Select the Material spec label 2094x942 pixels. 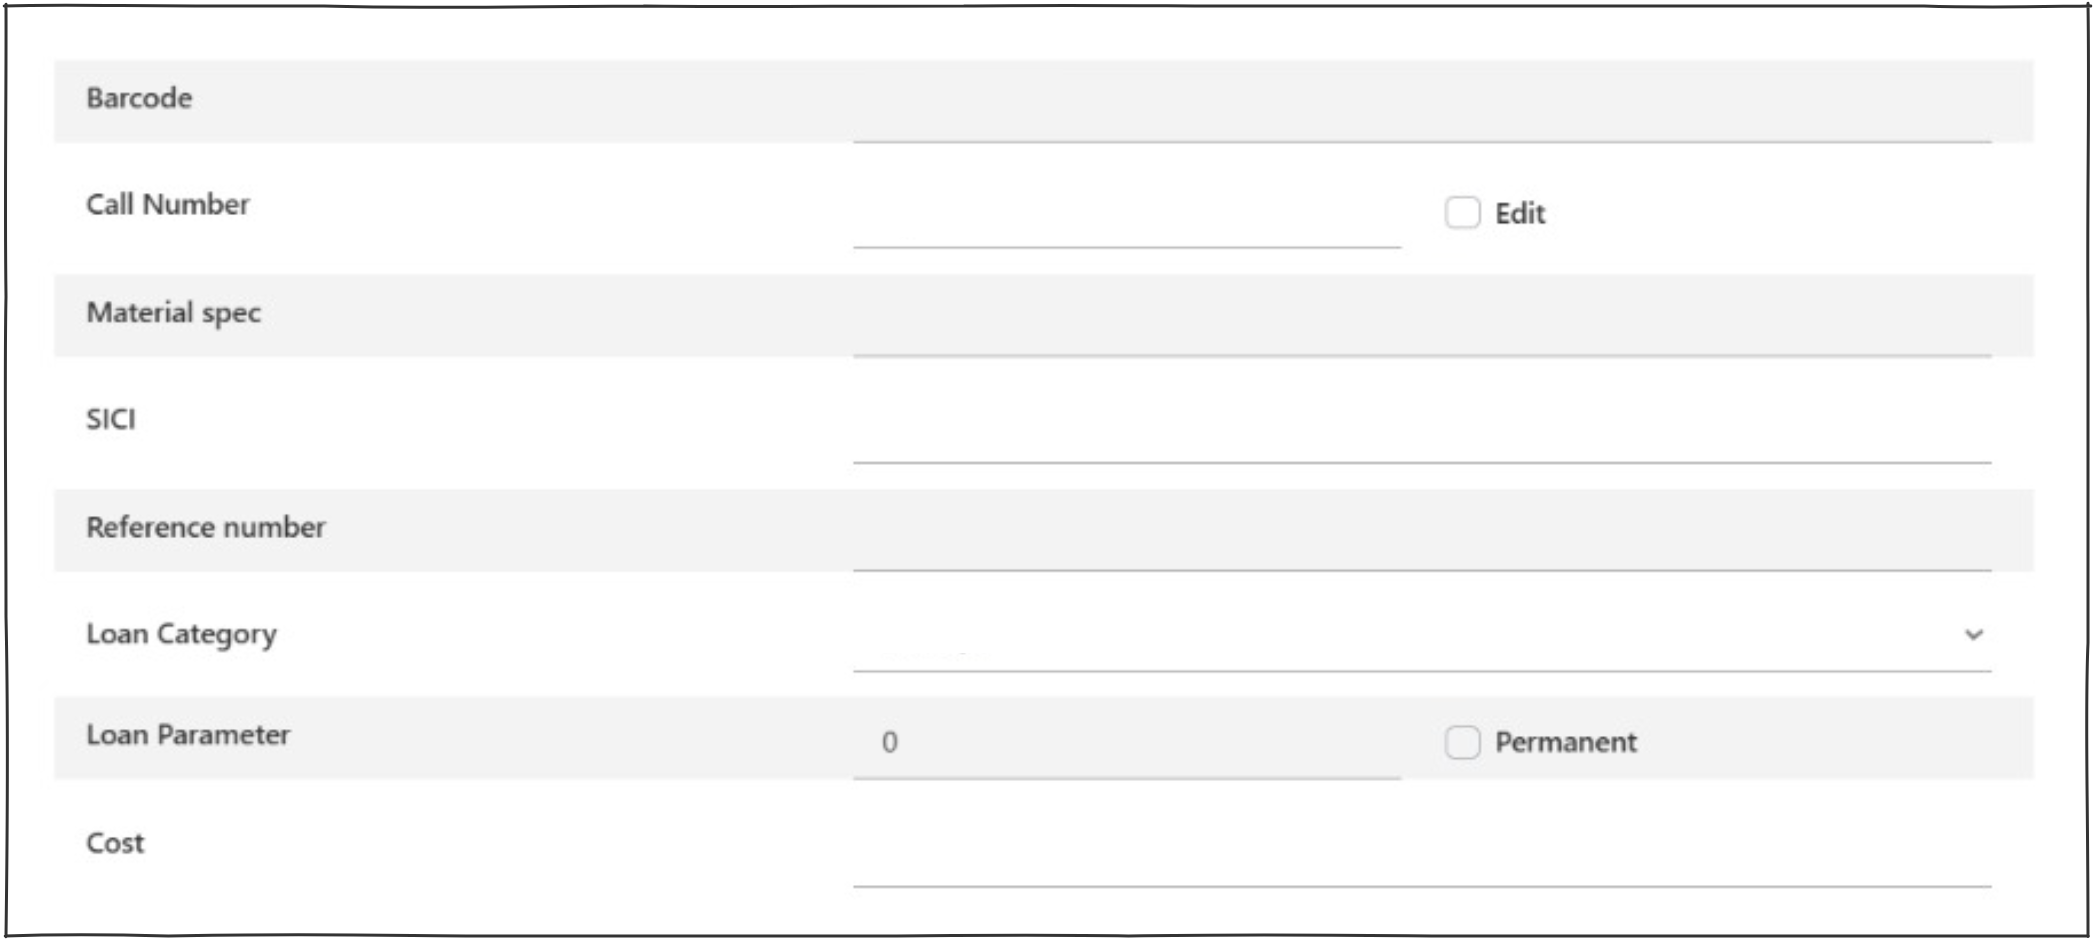173,313
